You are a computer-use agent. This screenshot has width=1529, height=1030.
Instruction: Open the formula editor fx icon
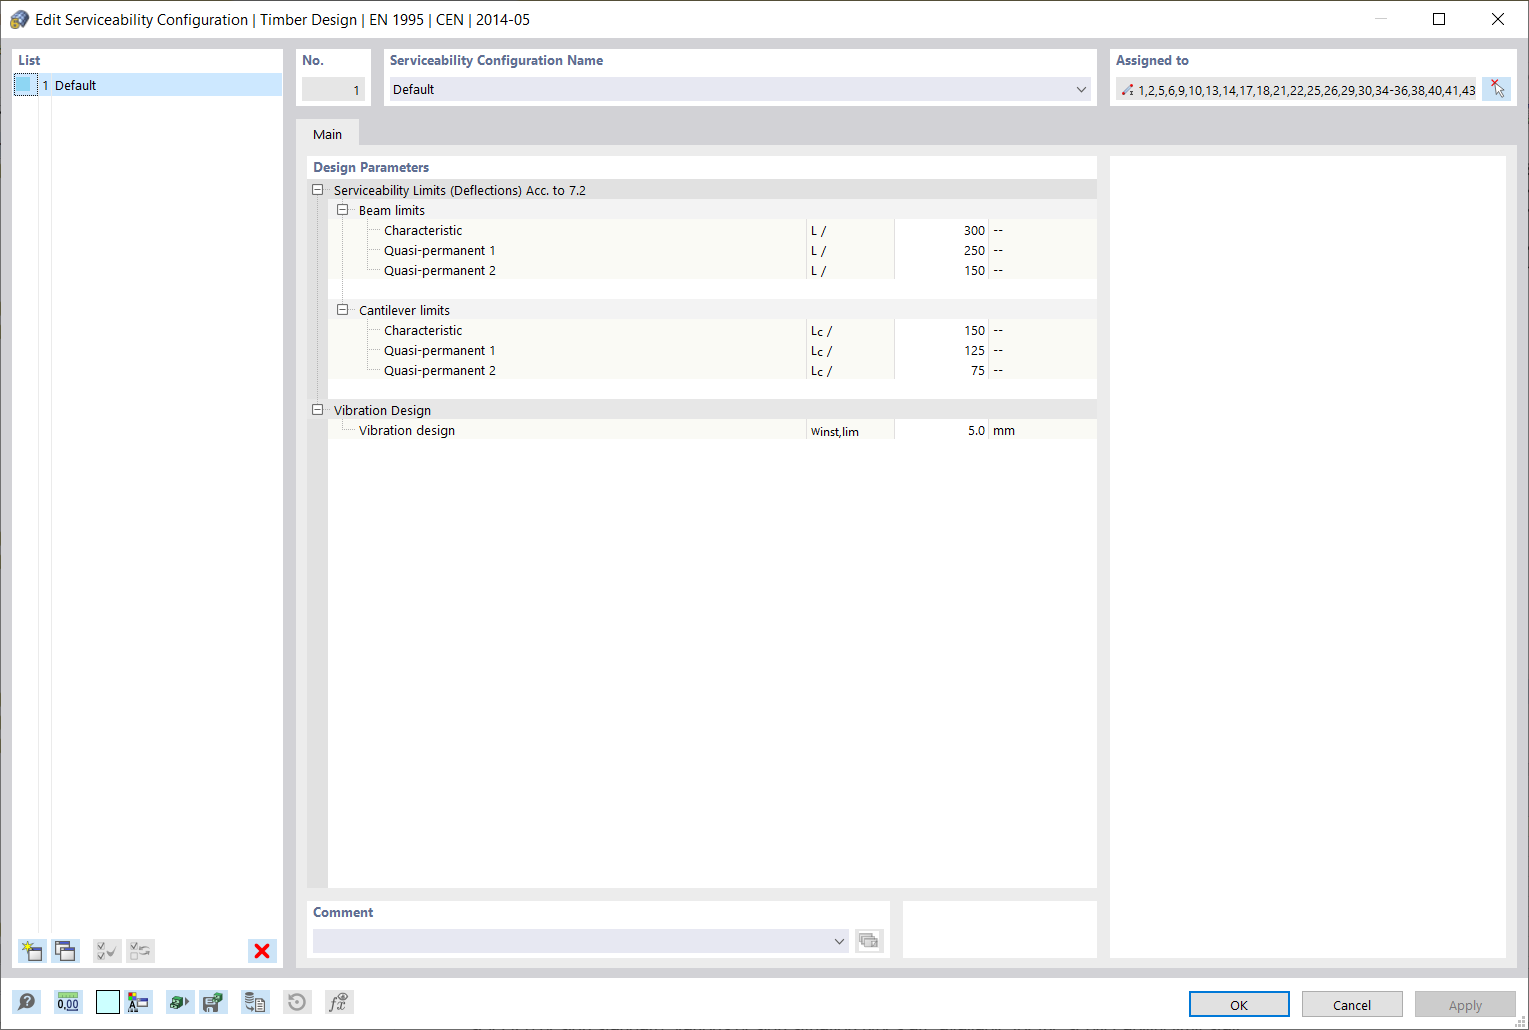[338, 1001]
